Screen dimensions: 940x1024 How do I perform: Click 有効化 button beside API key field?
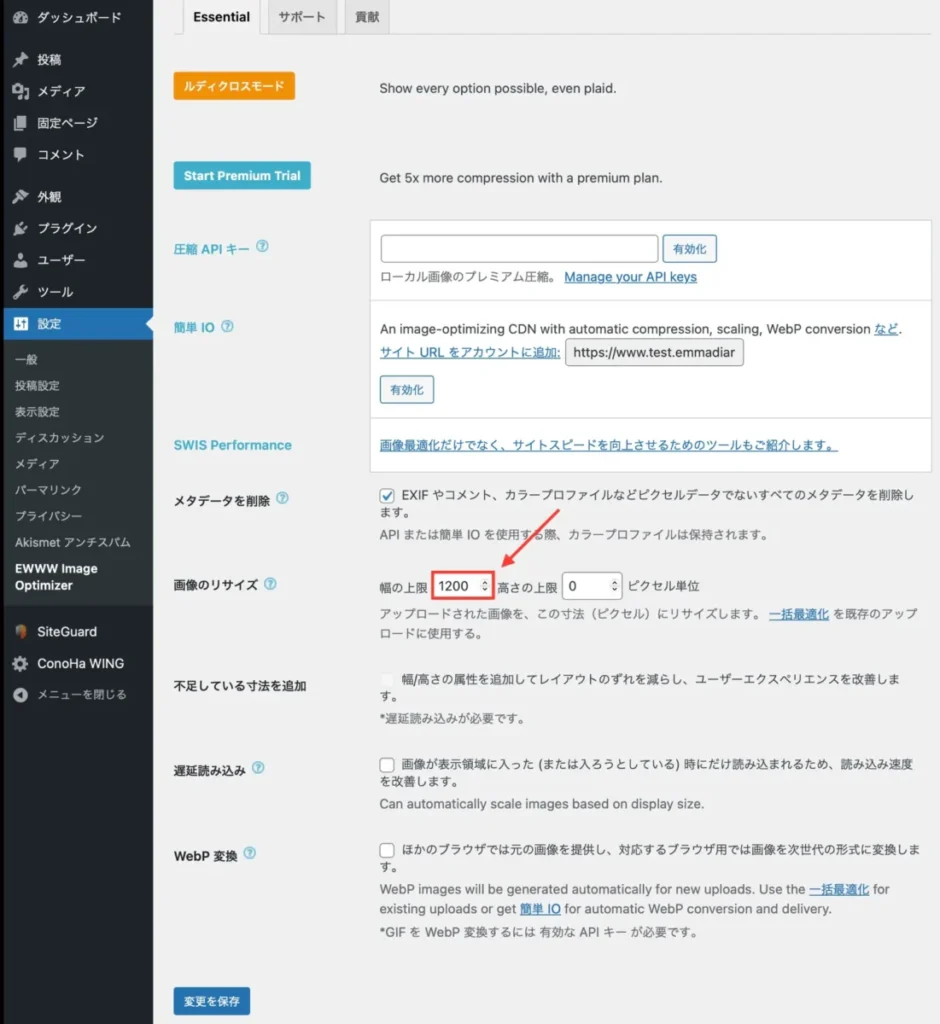[x=689, y=249]
